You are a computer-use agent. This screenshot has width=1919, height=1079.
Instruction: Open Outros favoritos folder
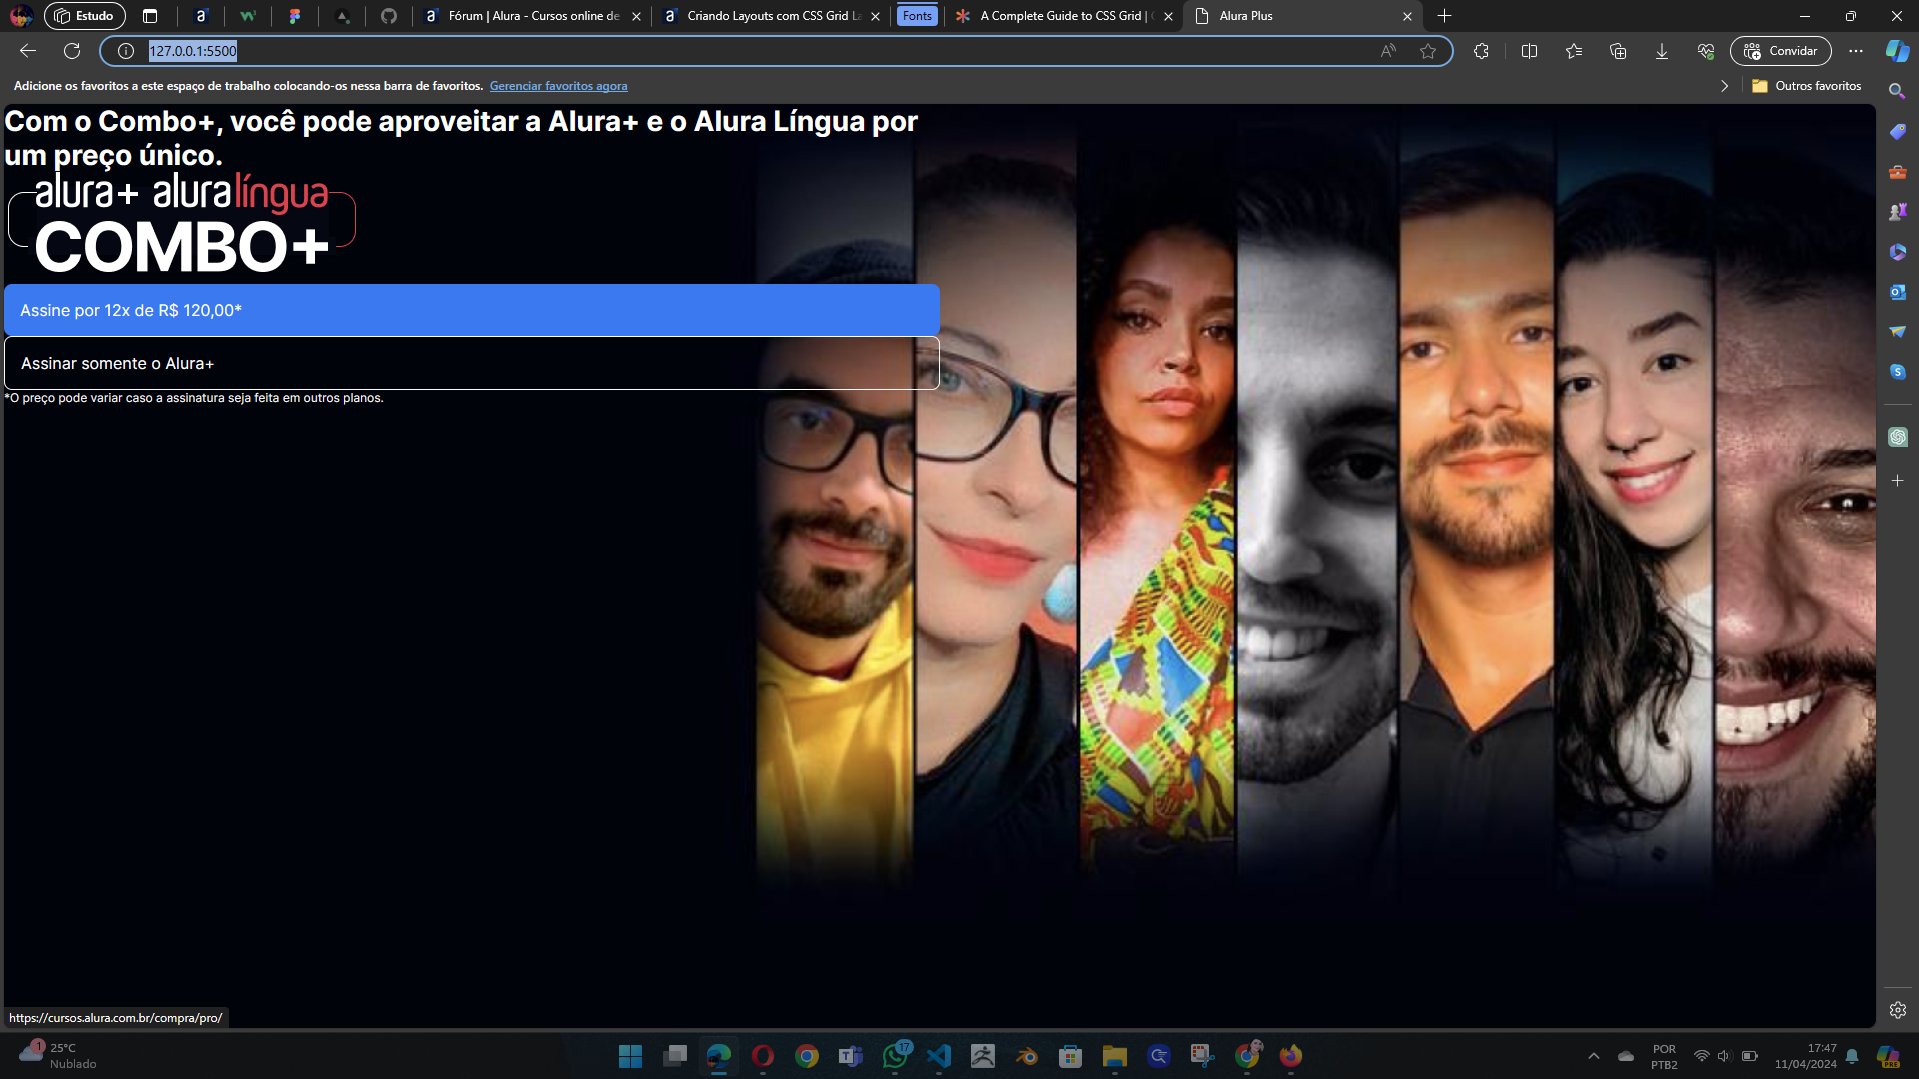[1807, 86]
